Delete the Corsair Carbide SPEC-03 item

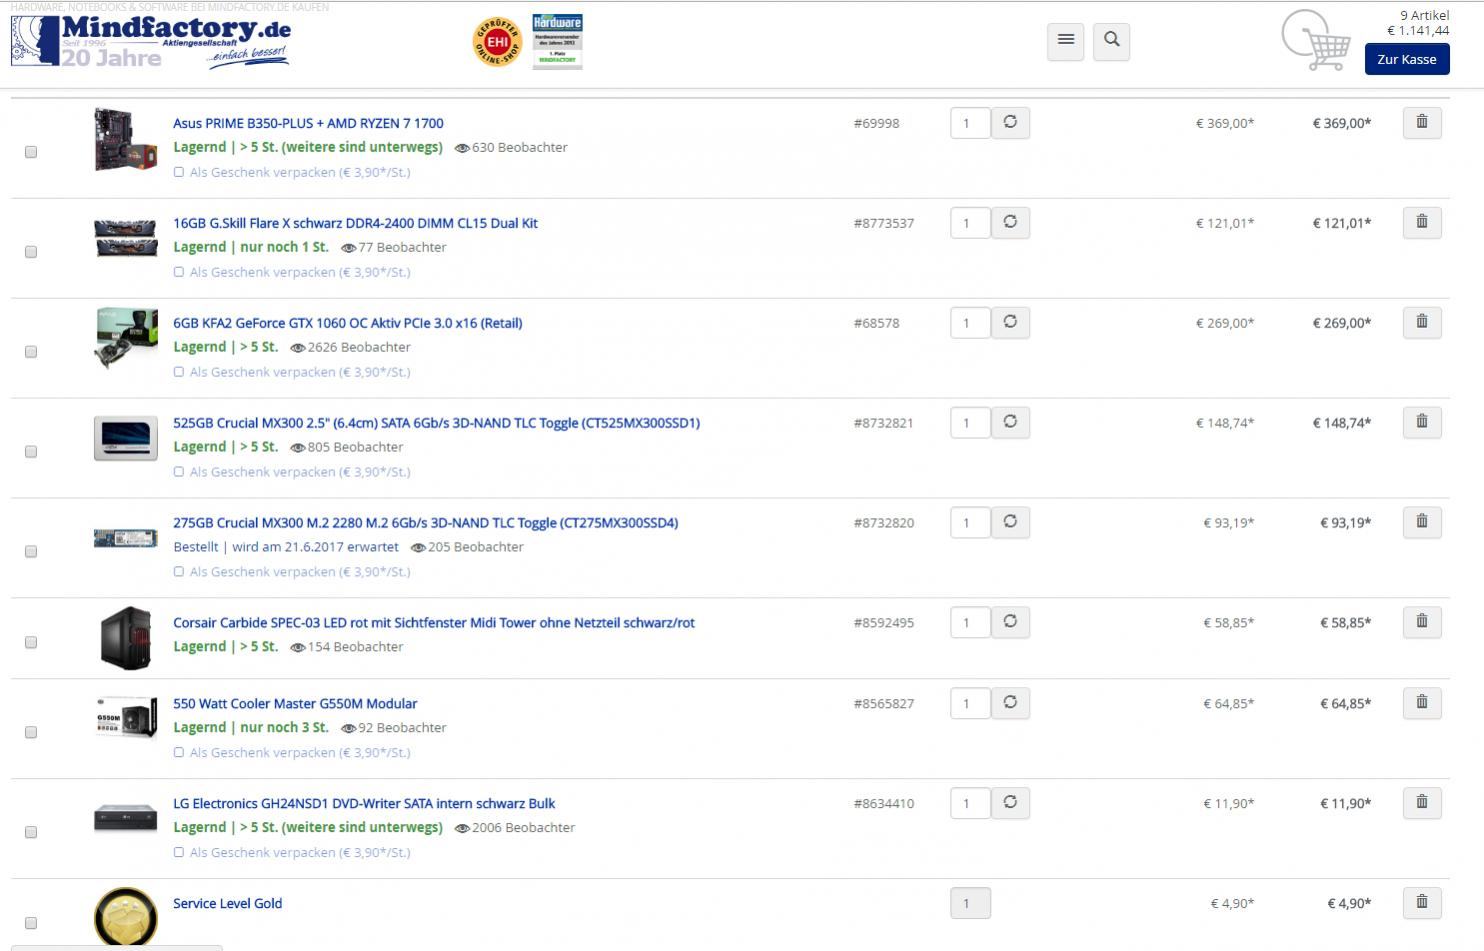coord(1421,622)
